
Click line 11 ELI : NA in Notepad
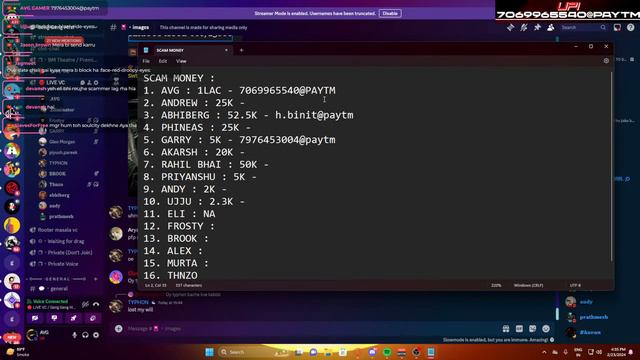(x=179, y=214)
